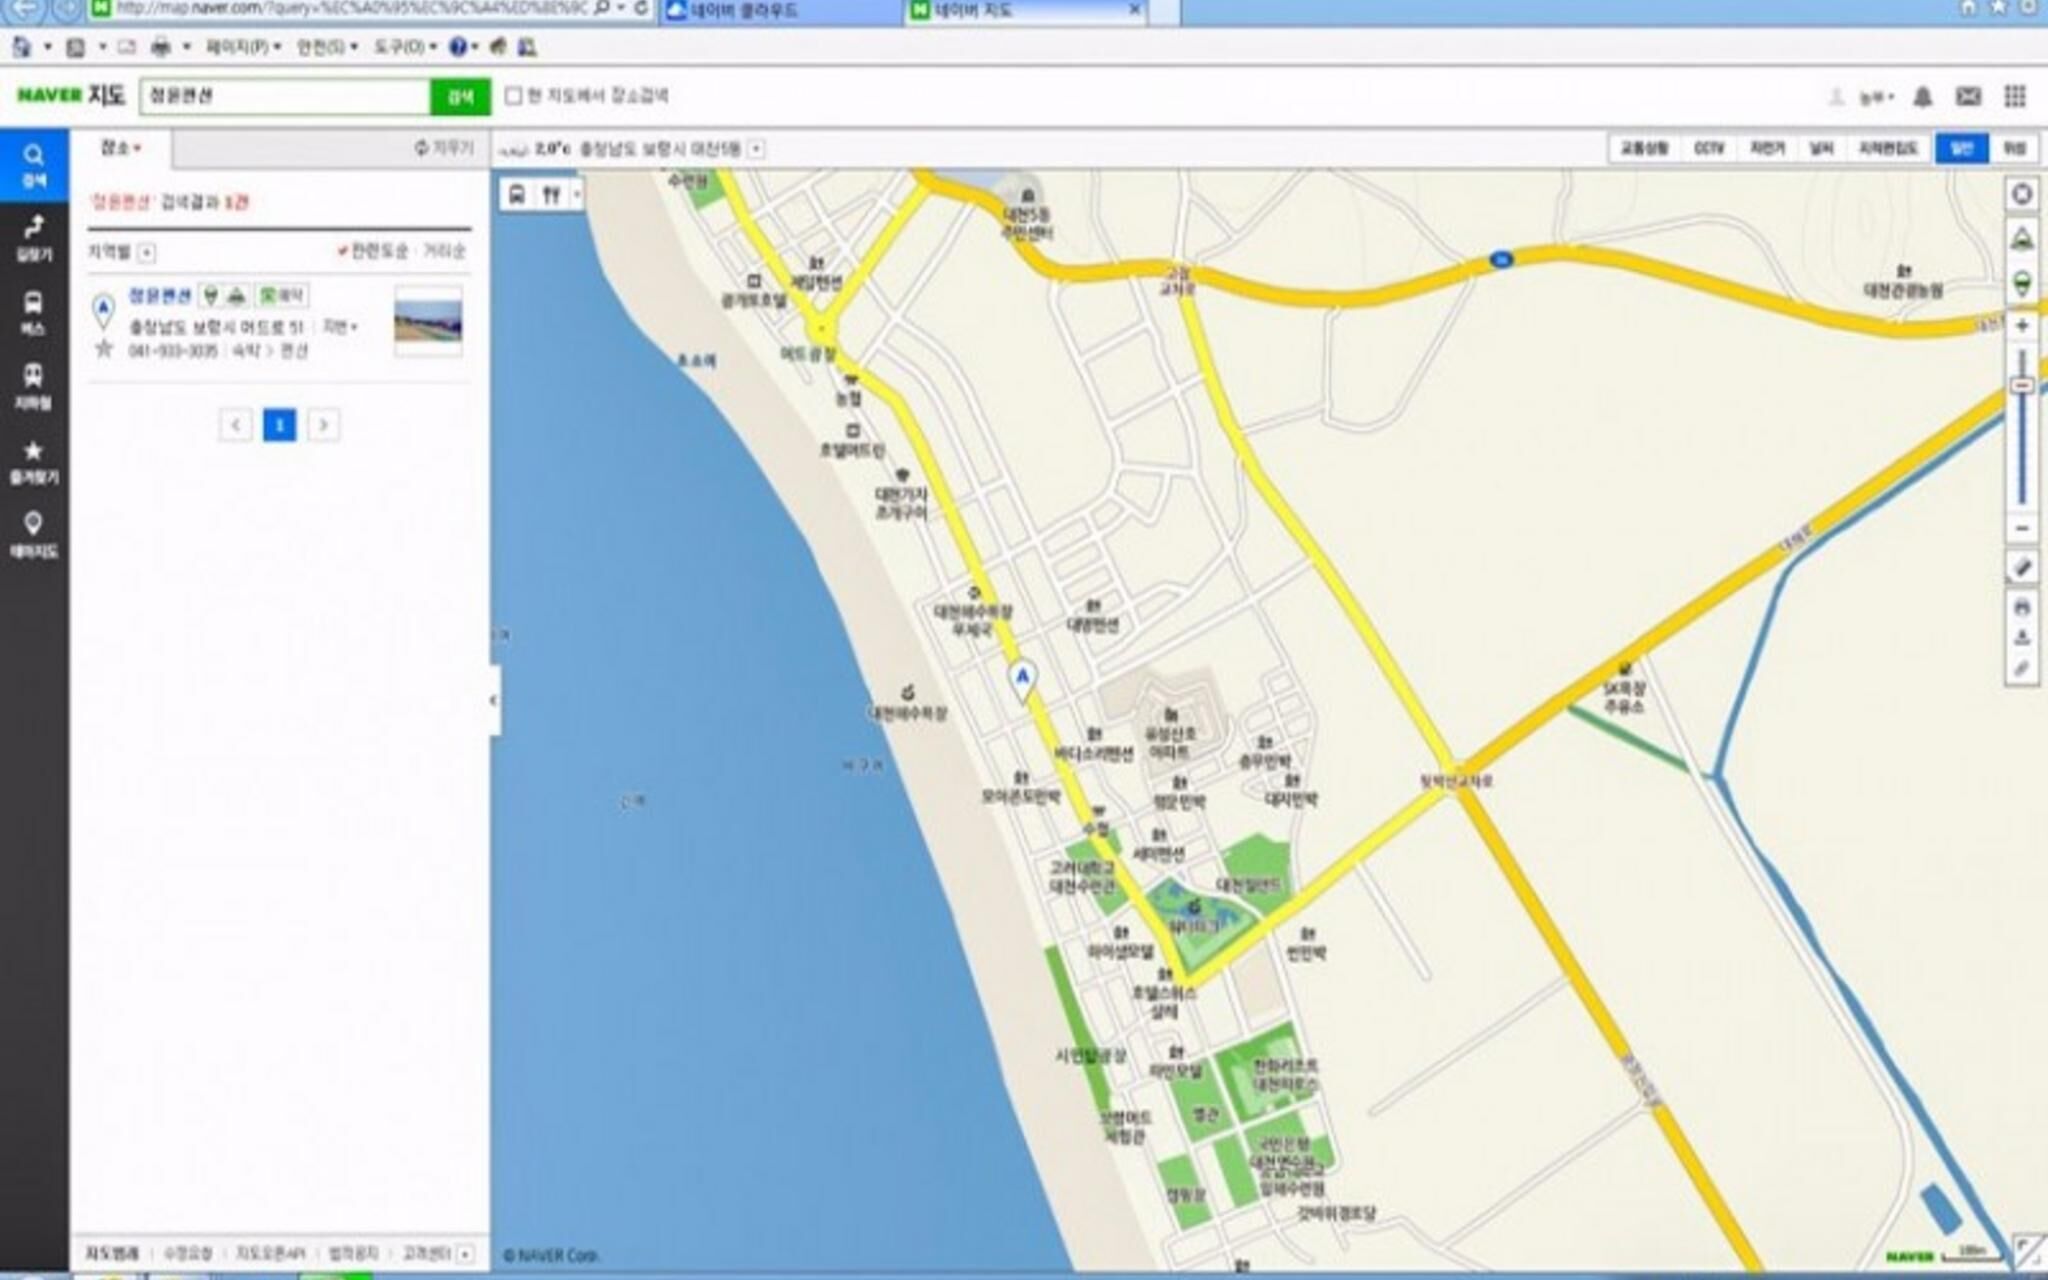Select the distance ruler measure tool
The width and height of the screenshot is (2048, 1280).
click(x=2022, y=567)
